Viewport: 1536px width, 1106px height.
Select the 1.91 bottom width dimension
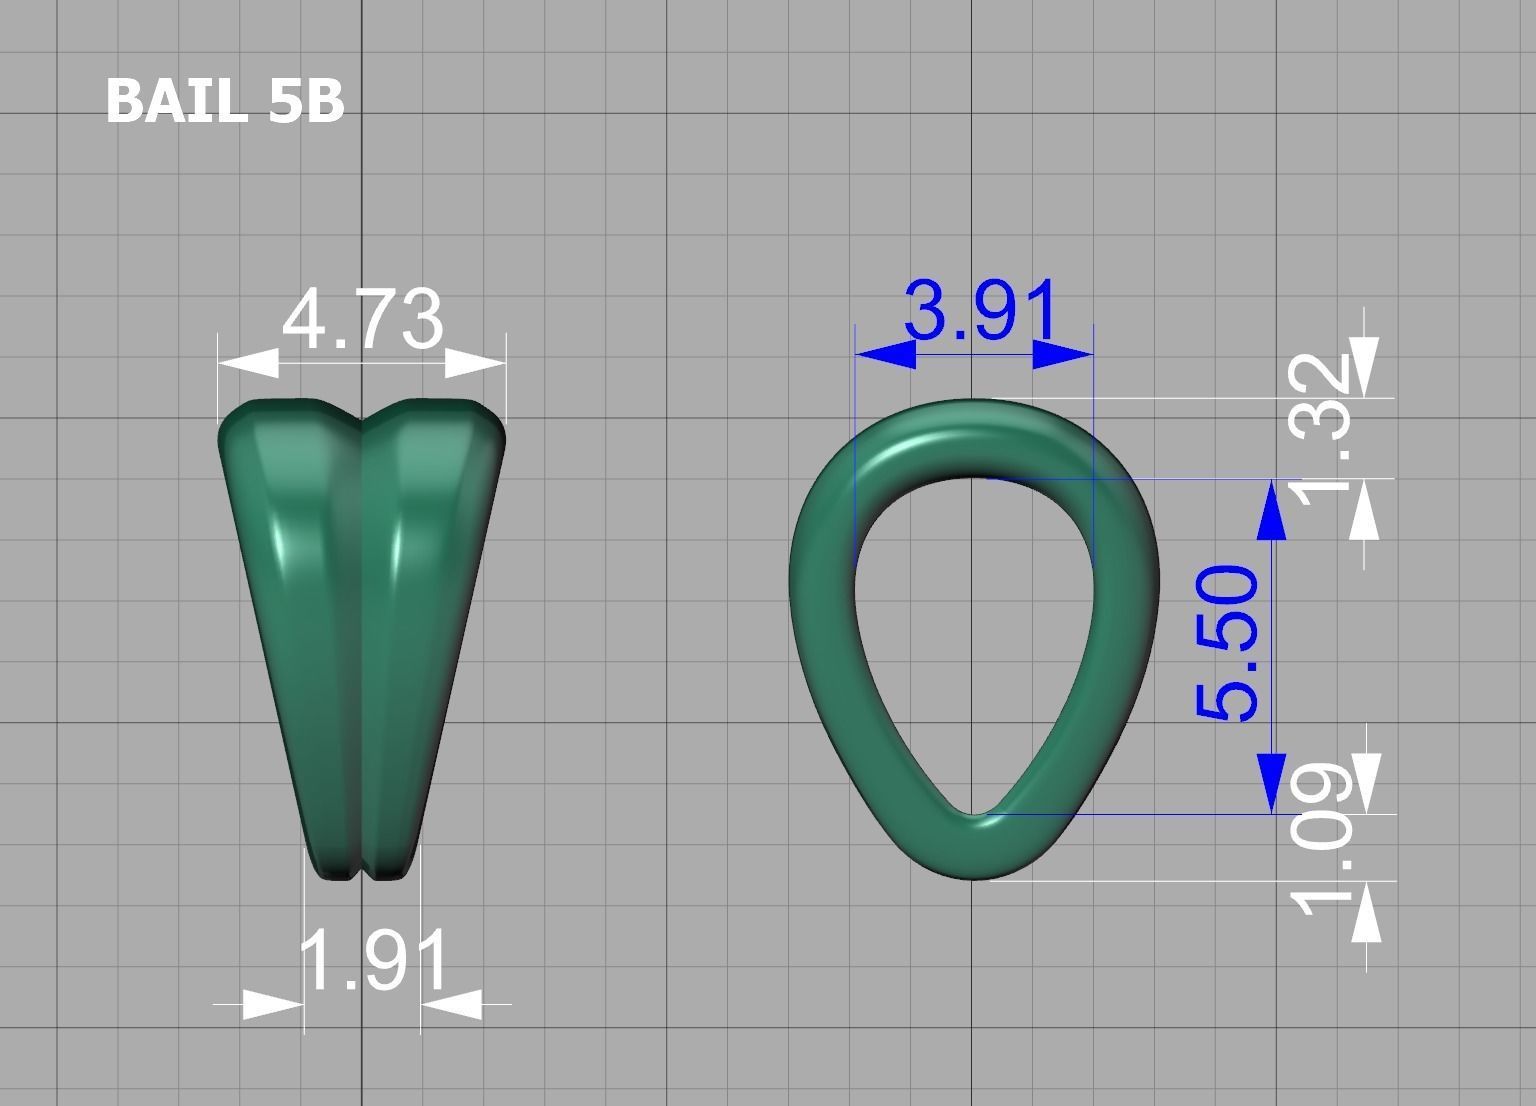(375, 959)
